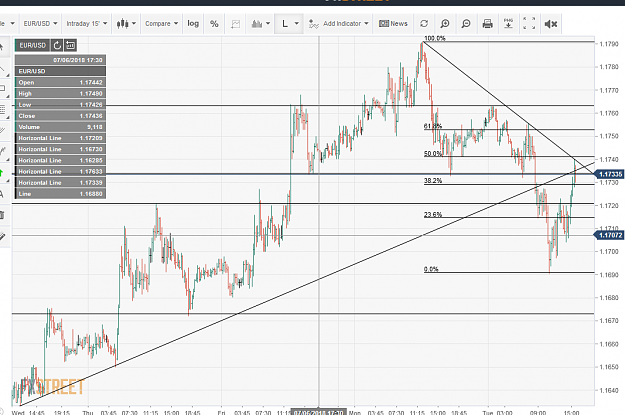Viewport: 625px width, 415px height.
Task: Open the volume bars dropdown
Action: point(261,24)
